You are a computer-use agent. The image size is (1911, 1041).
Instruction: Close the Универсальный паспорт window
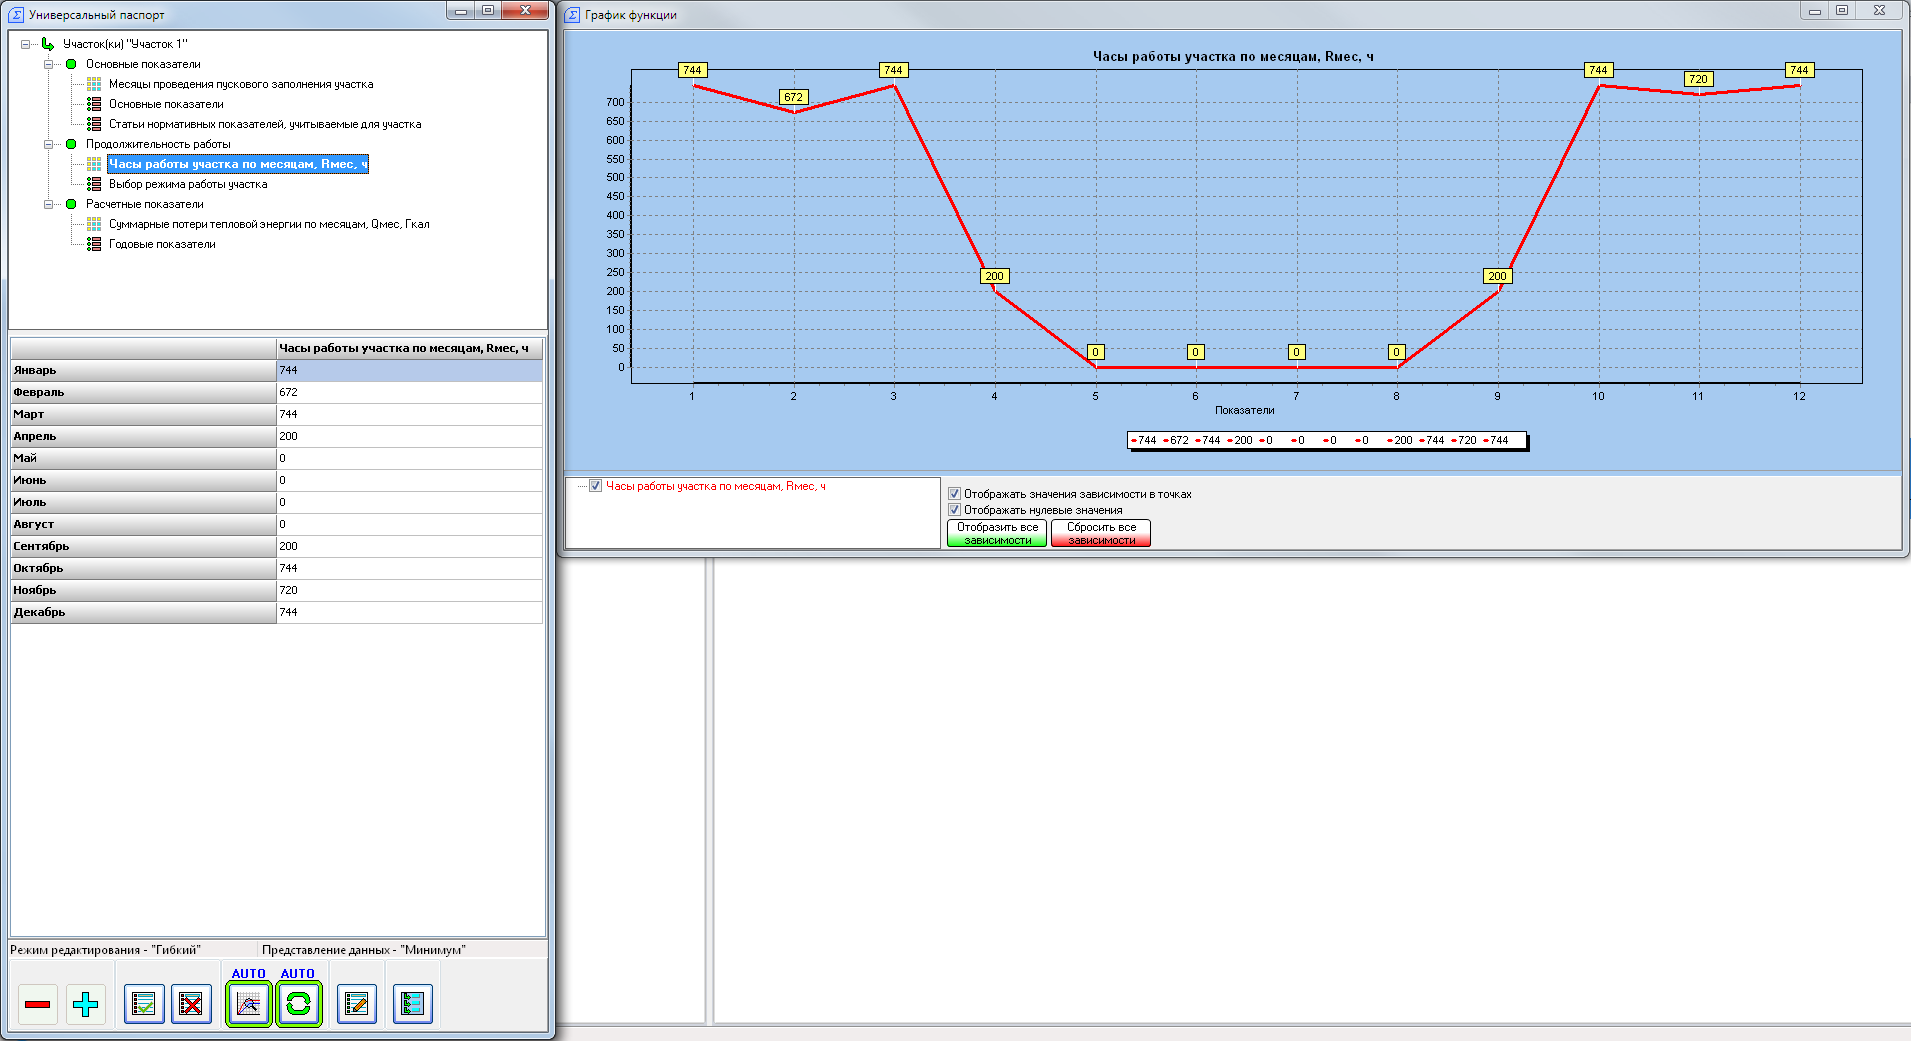524,11
